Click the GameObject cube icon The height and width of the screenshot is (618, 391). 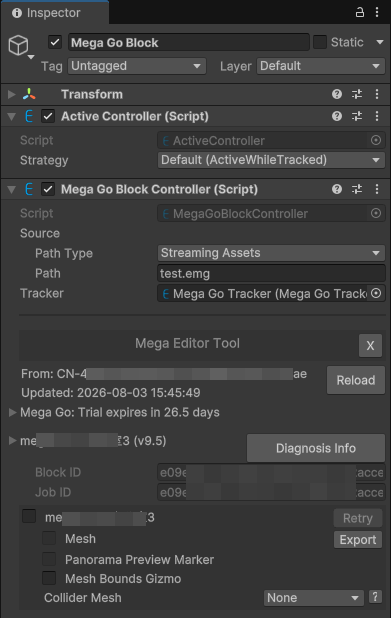(18, 45)
